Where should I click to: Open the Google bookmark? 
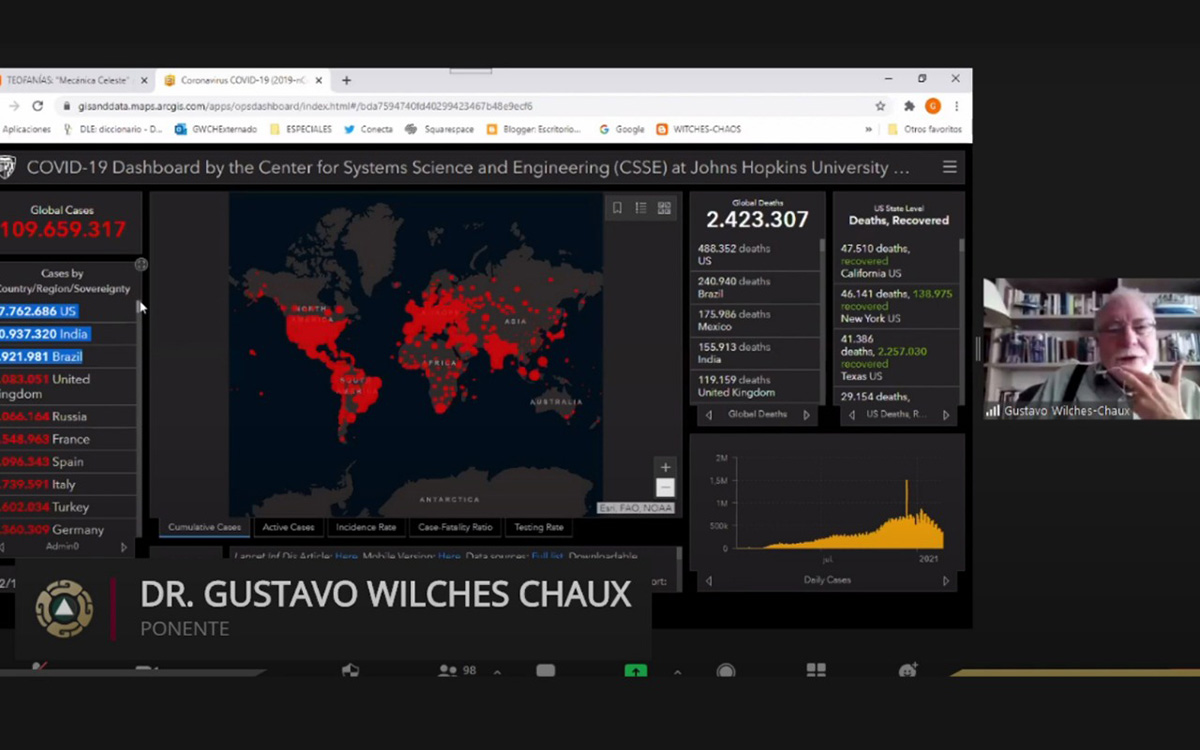click(x=621, y=129)
